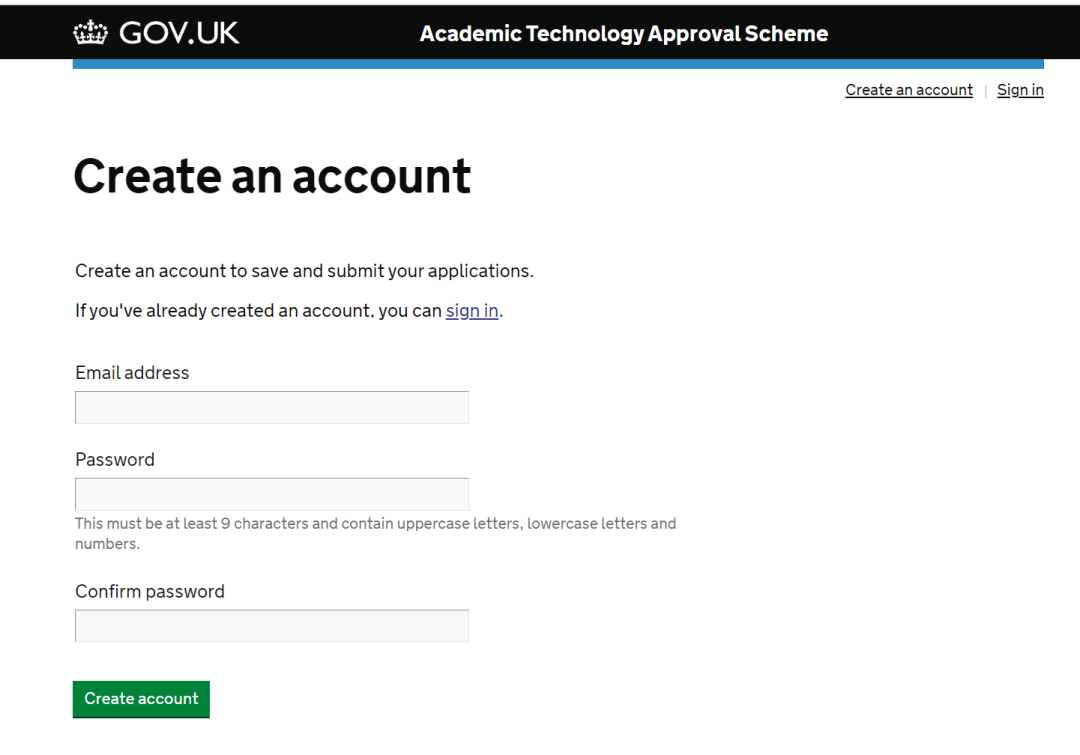Click the Password field label

click(115, 459)
